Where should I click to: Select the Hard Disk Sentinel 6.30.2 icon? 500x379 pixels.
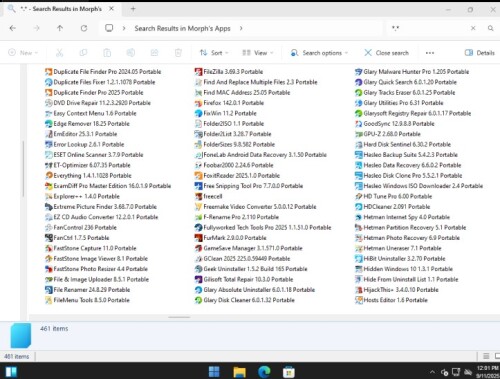359,144
